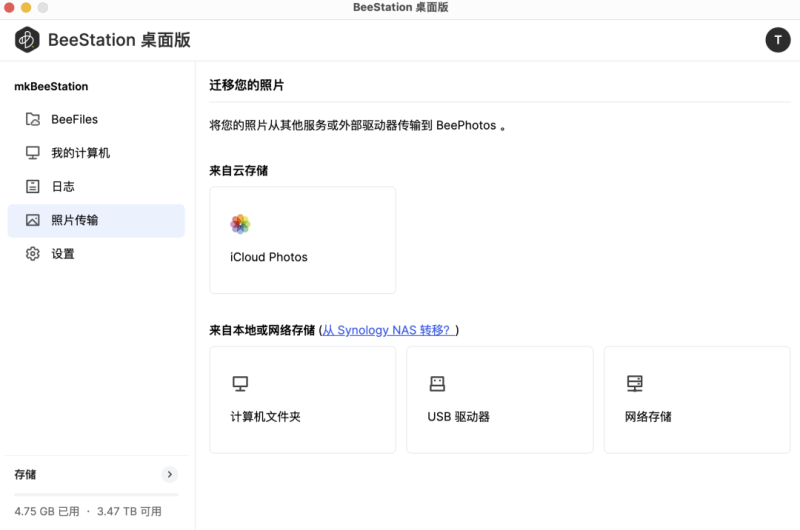The width and height of the screenshot is (800, 530).
Task: Select 照片传输 in sidebar
Action: tap(96, 220)
